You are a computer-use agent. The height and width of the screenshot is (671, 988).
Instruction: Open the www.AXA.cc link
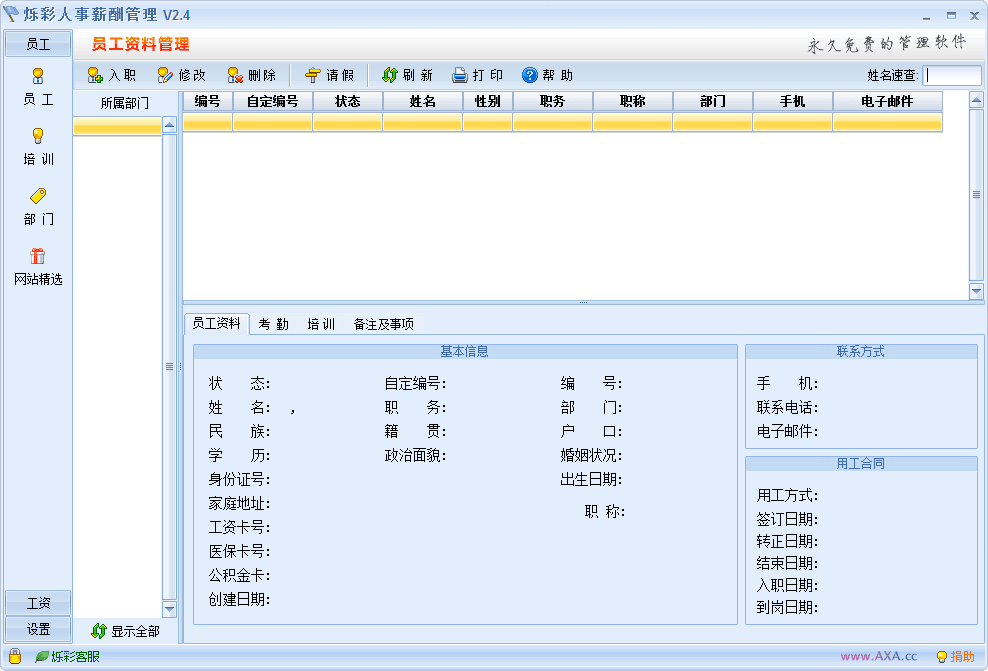tap(878, 656)
